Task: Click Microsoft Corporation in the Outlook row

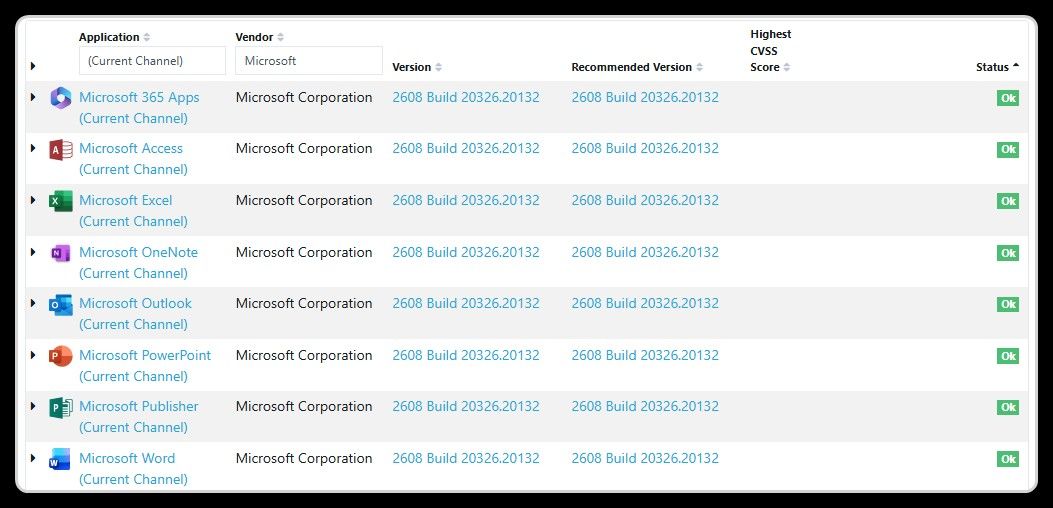Action: coord(304,303)
